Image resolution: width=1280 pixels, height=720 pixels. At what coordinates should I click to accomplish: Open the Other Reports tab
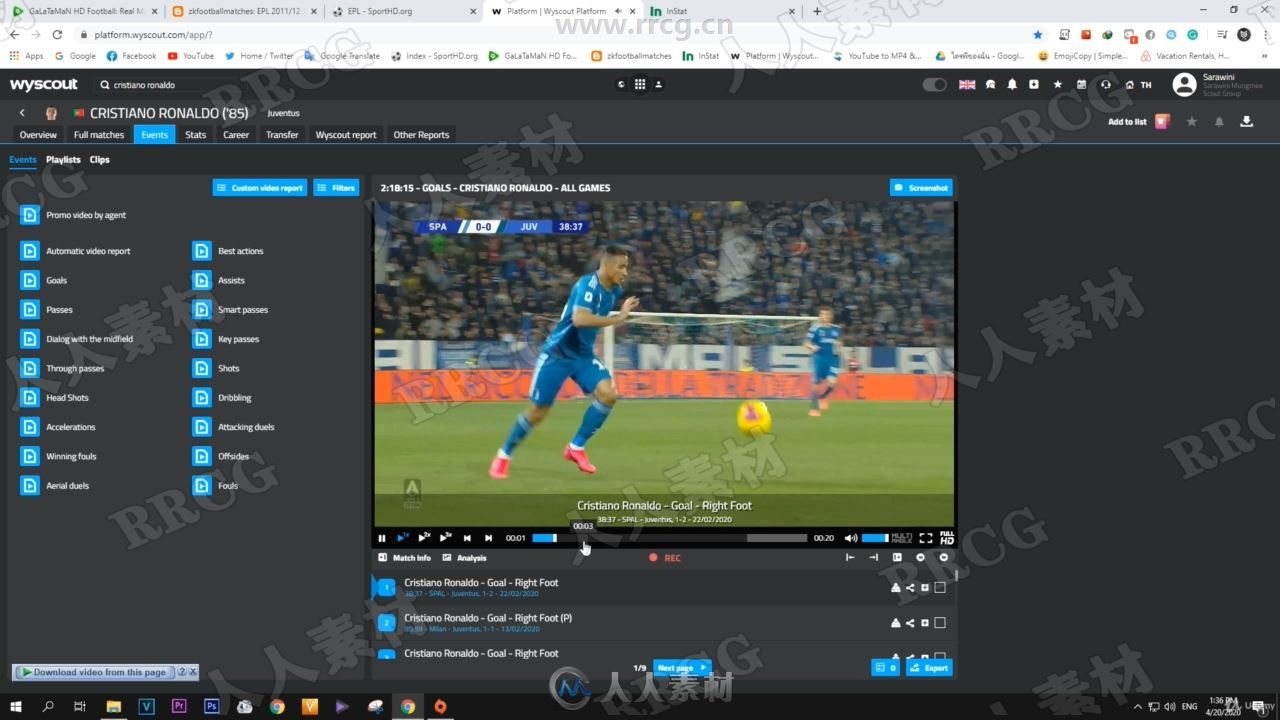coord(421,134)
